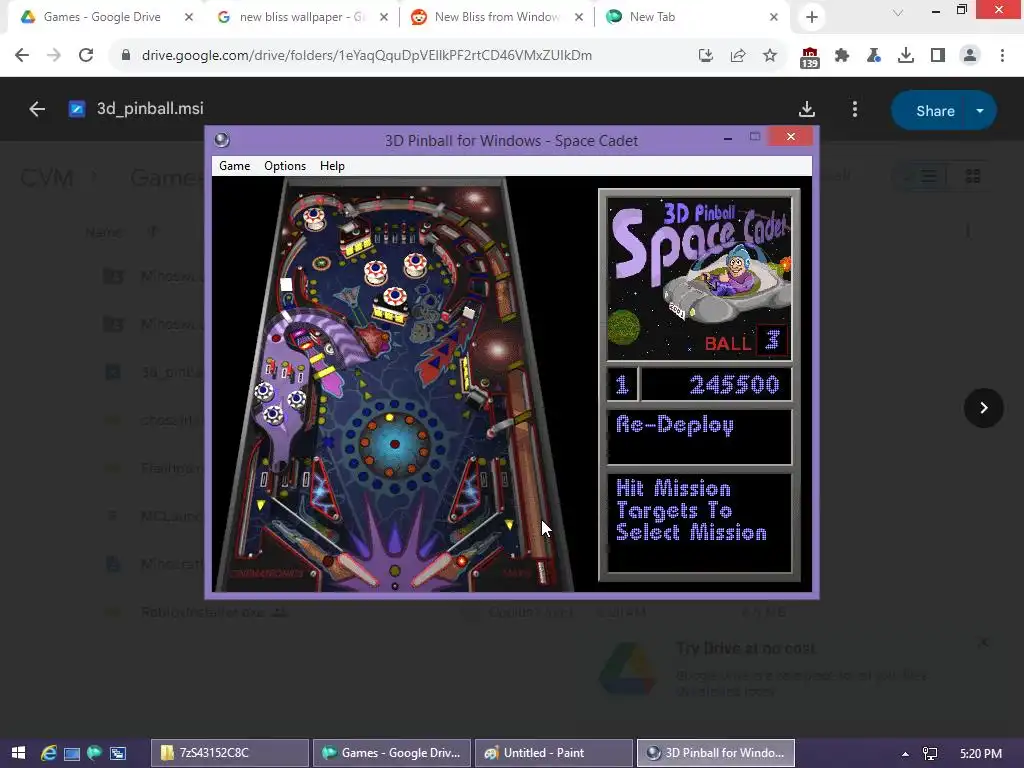Image resolution: width=1024 pixels, height=768 pixels.
Task: Show hidden system tray icons arrow
Action: [905, 754]
